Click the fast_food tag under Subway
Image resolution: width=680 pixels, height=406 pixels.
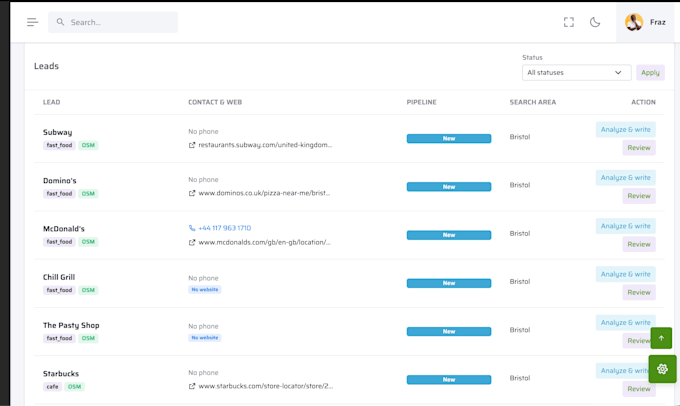59,145
